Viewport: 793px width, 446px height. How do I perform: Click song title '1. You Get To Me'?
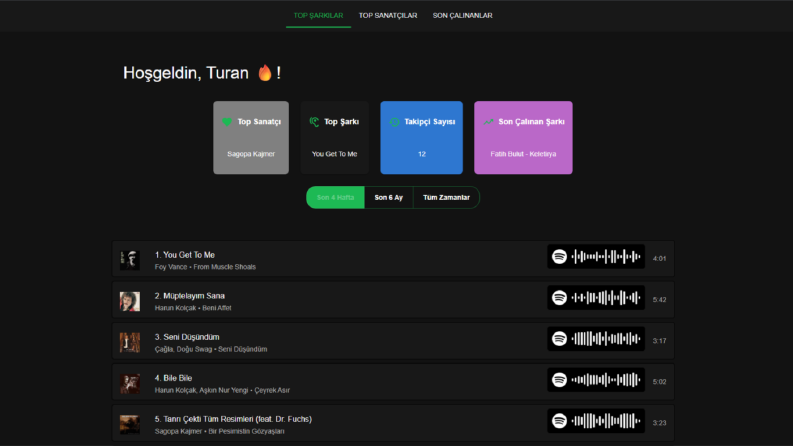pos(185,255)
